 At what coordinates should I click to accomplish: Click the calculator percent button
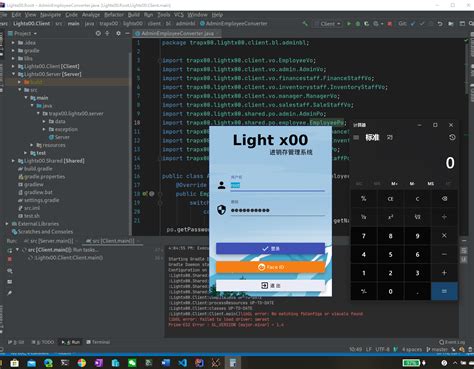[x=364, y=199]
